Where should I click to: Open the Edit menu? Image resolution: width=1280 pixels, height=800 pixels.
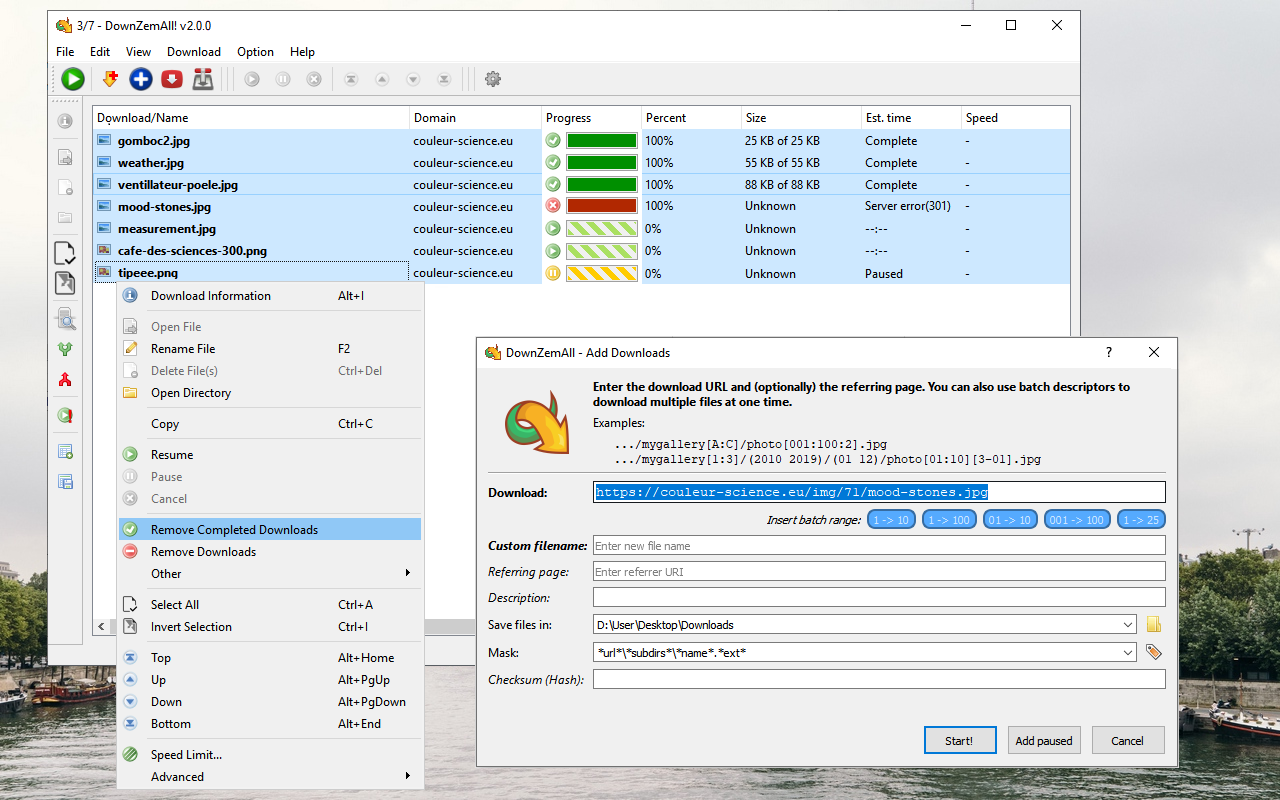click(100, 52)
